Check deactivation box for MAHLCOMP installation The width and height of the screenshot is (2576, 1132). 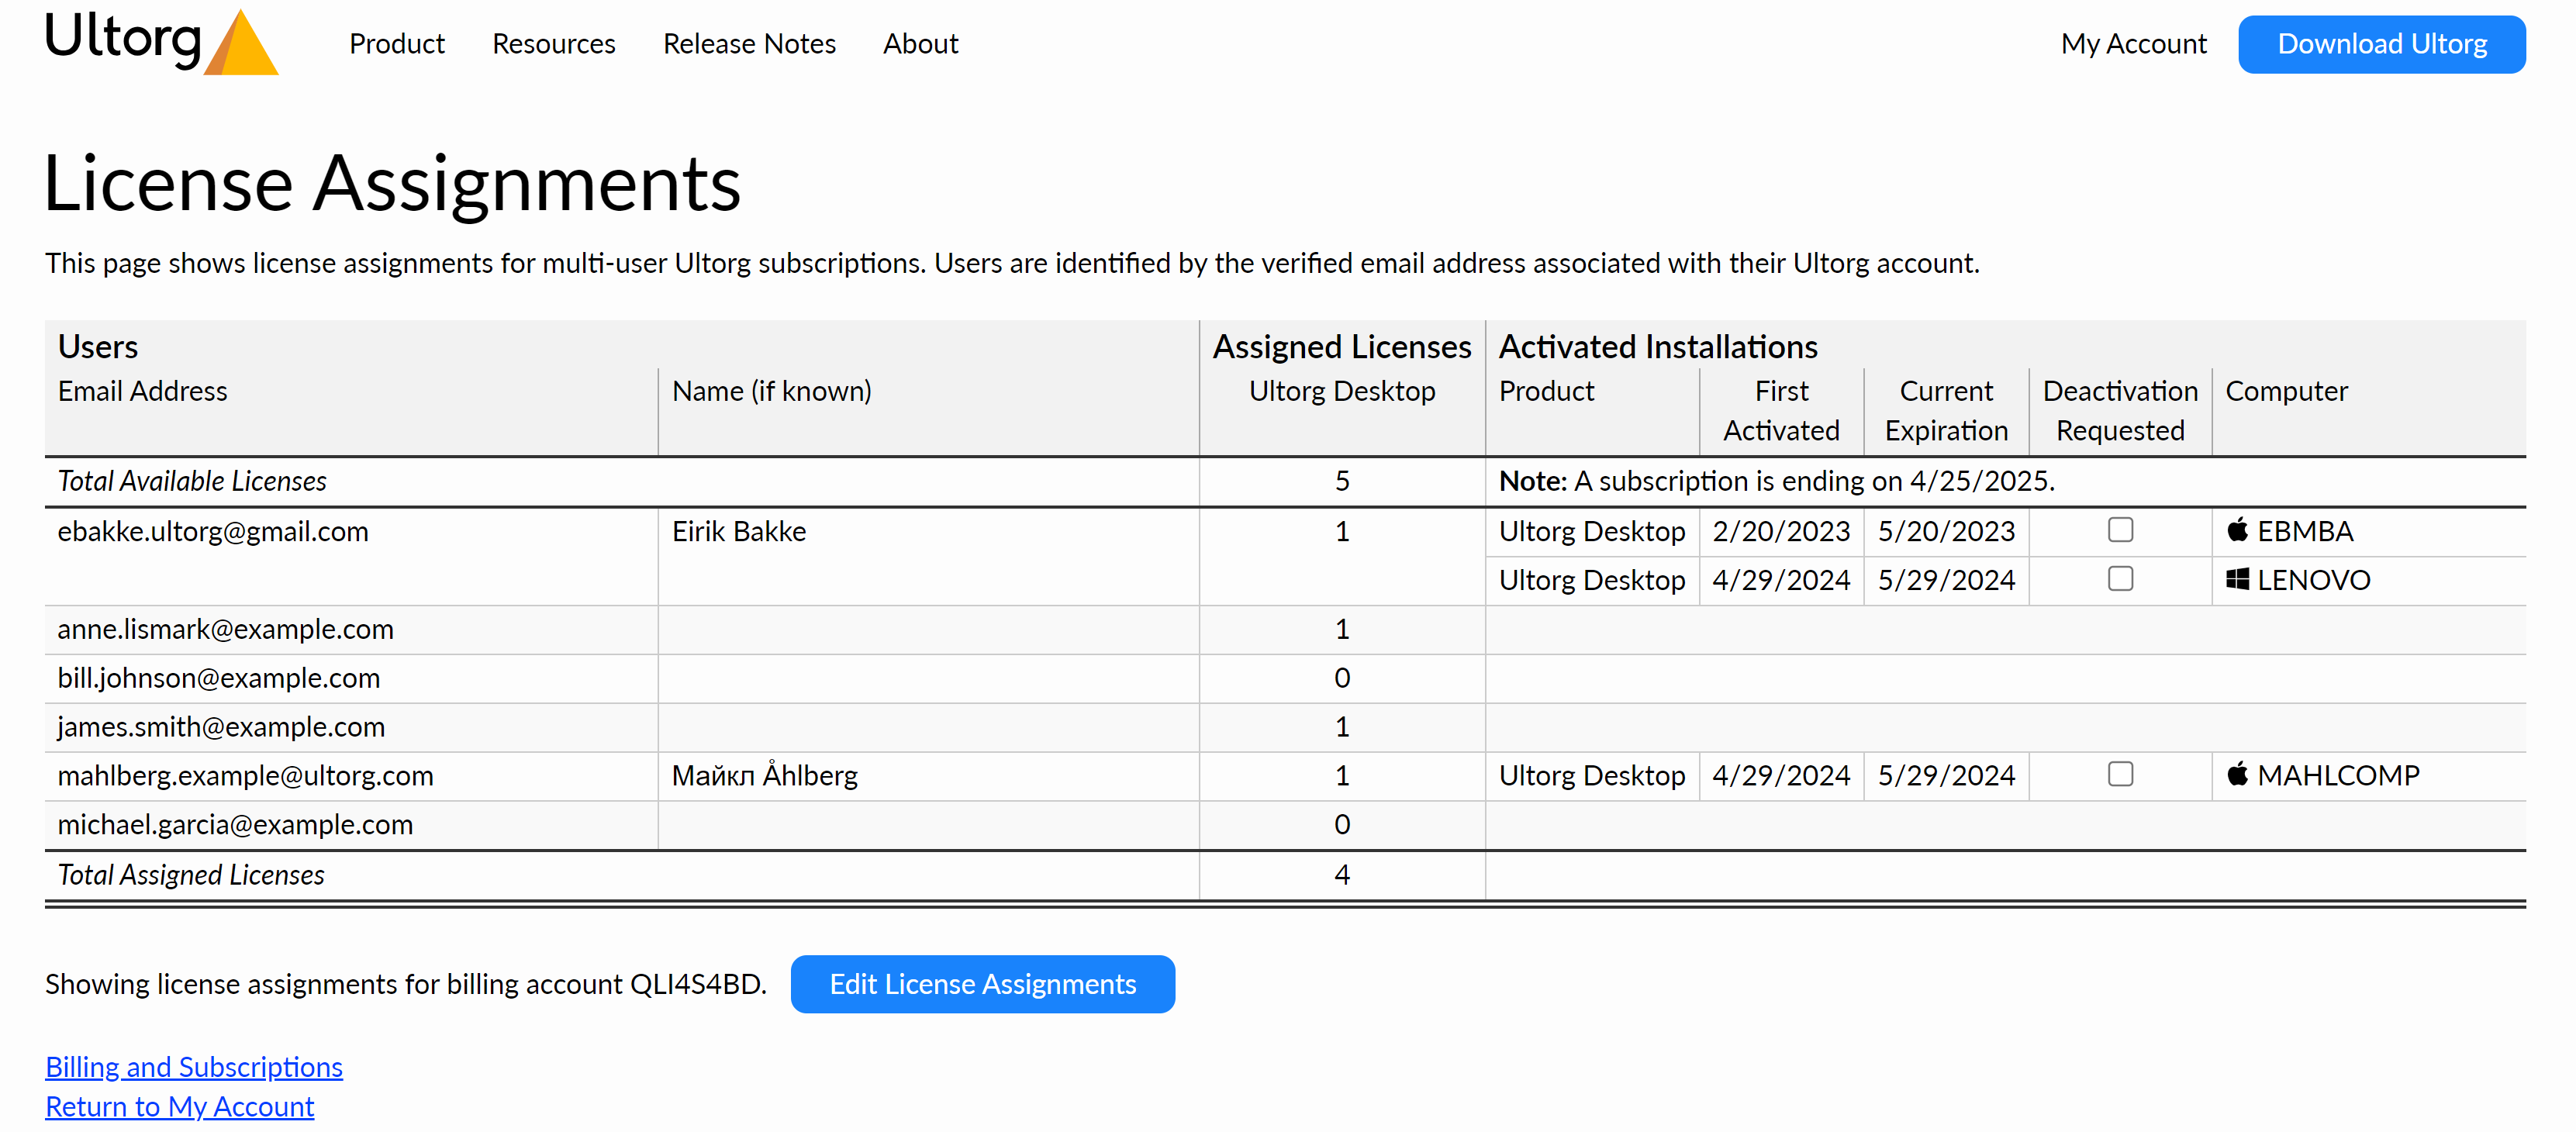click(x=2120, y=774)
